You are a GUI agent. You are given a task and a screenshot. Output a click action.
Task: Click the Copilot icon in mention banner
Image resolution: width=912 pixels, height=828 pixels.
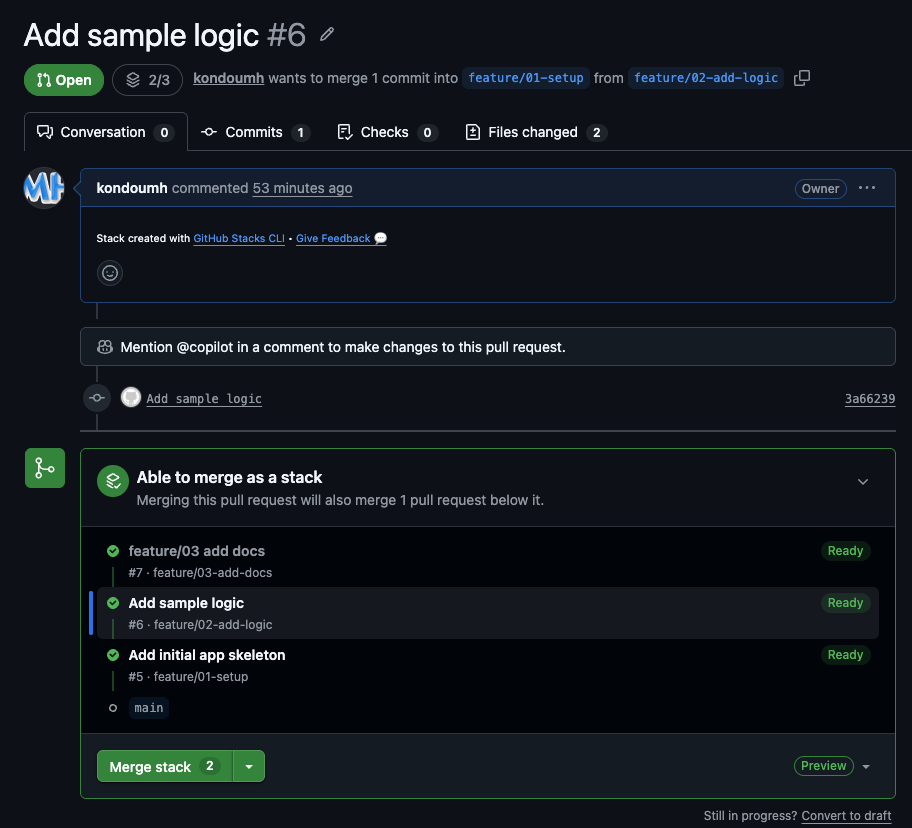point(105,347)
